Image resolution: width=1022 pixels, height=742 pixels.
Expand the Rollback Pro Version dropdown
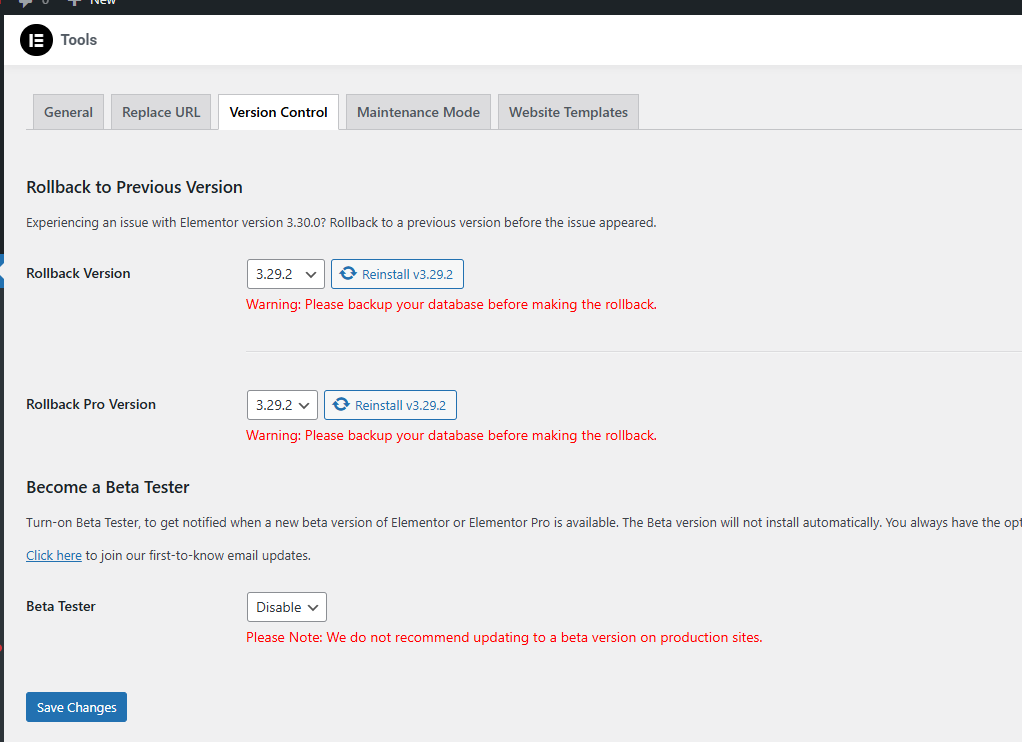[282, 405]
